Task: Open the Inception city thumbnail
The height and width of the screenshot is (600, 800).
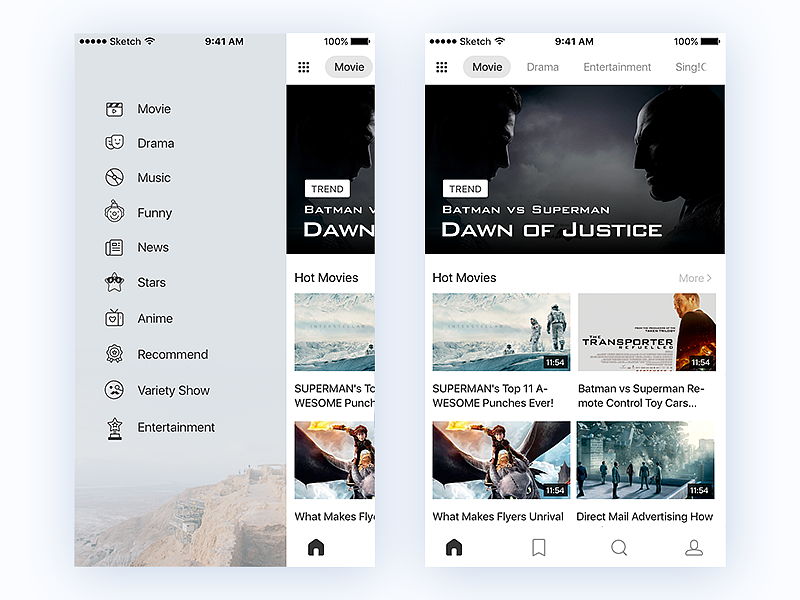Action: [x=645, y=460]
